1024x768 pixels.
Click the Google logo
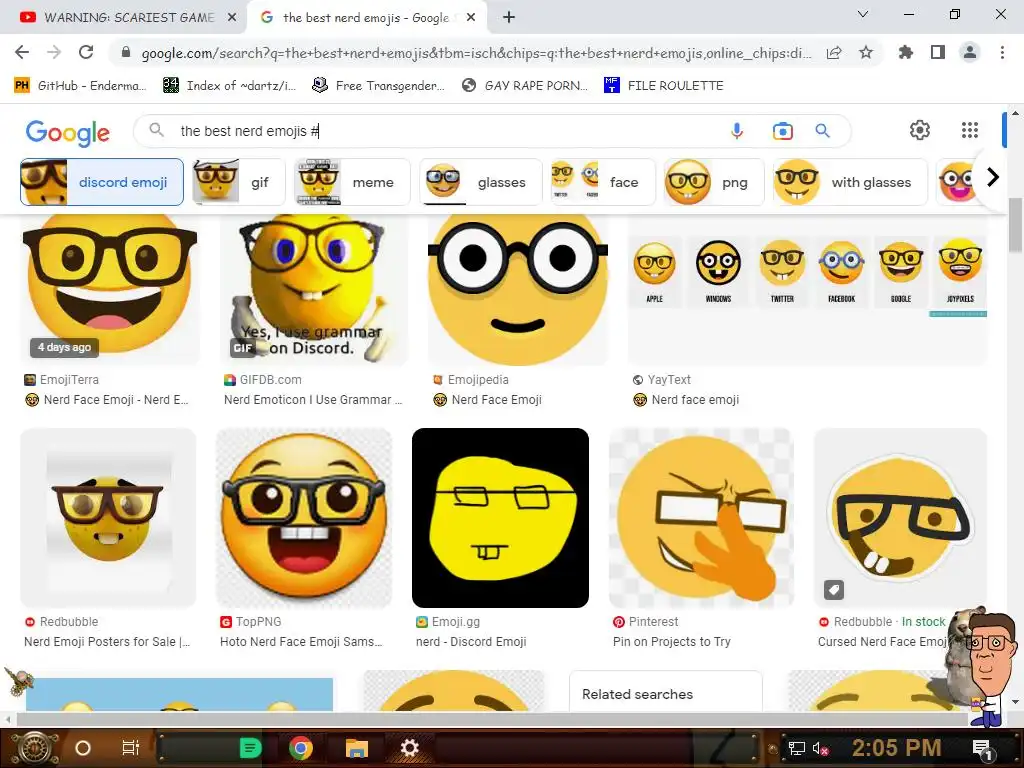(x=68, y=133)
